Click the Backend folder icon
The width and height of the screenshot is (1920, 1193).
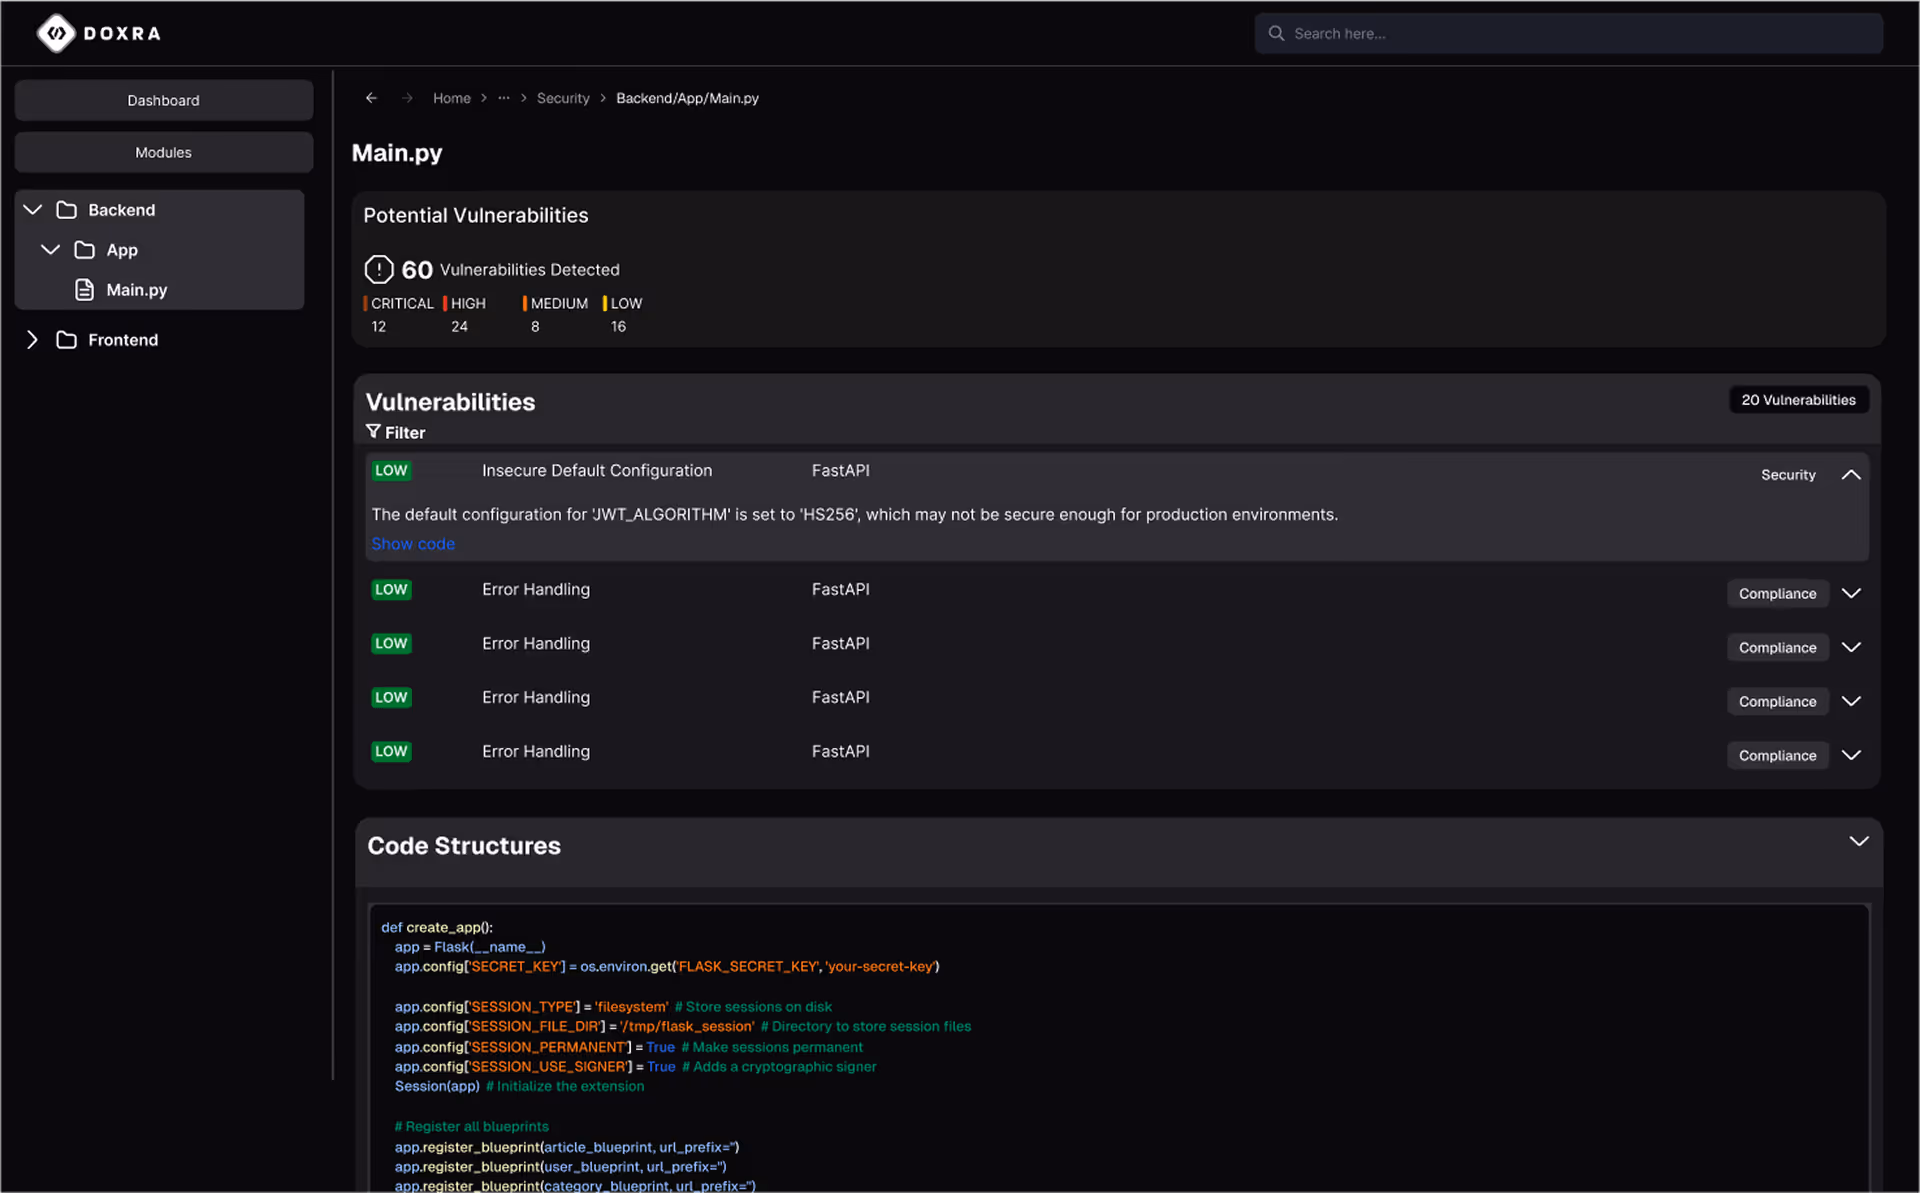[x=67, y=209]
